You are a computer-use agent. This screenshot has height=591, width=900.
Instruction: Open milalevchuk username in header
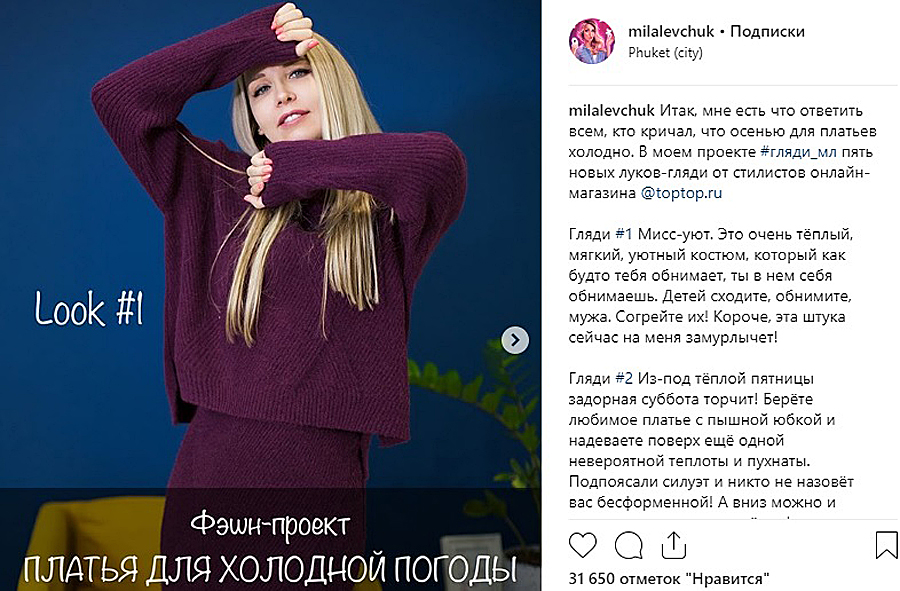[x=671, y=31]
